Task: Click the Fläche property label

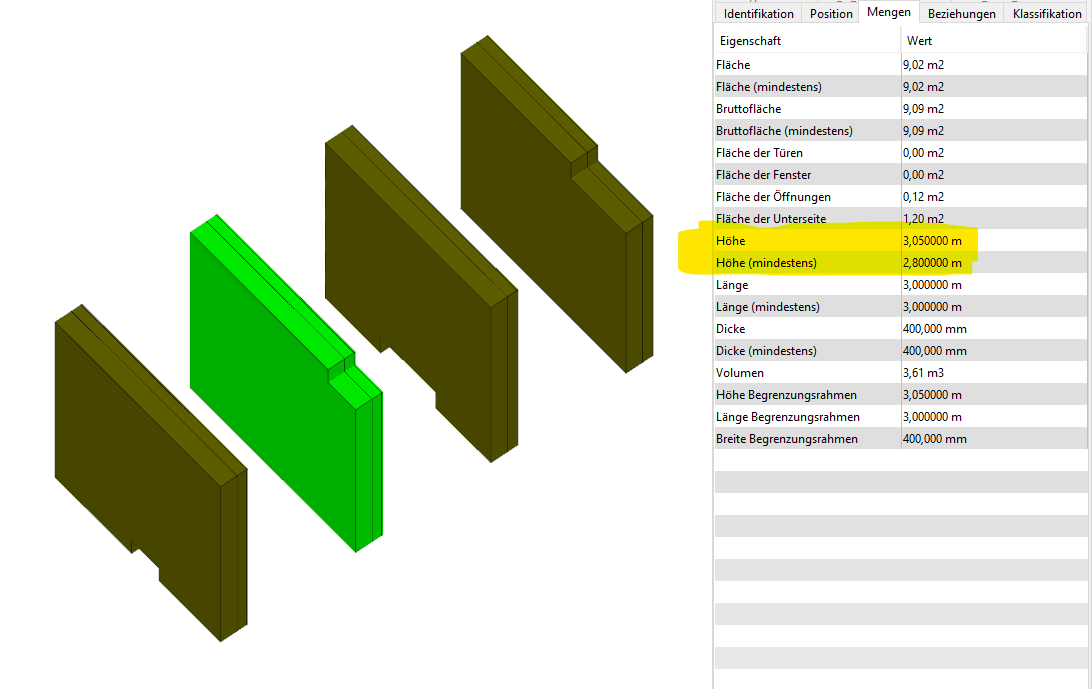Action: pos(733,65)
